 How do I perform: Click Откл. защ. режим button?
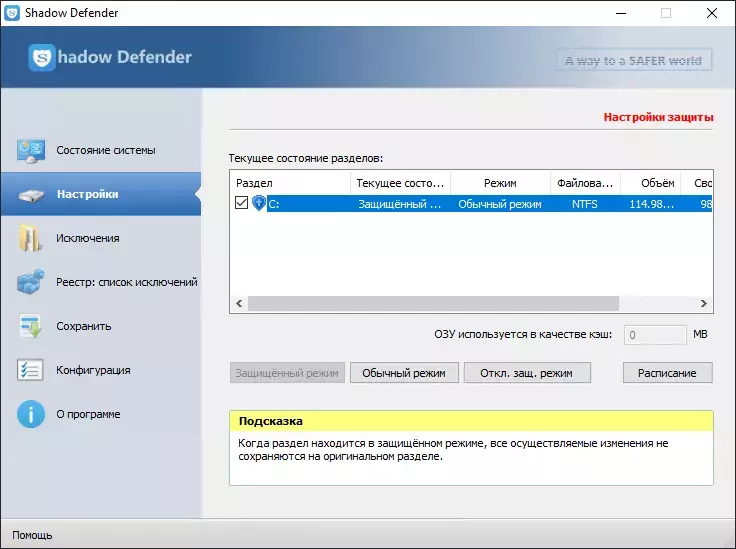(527, 373)
